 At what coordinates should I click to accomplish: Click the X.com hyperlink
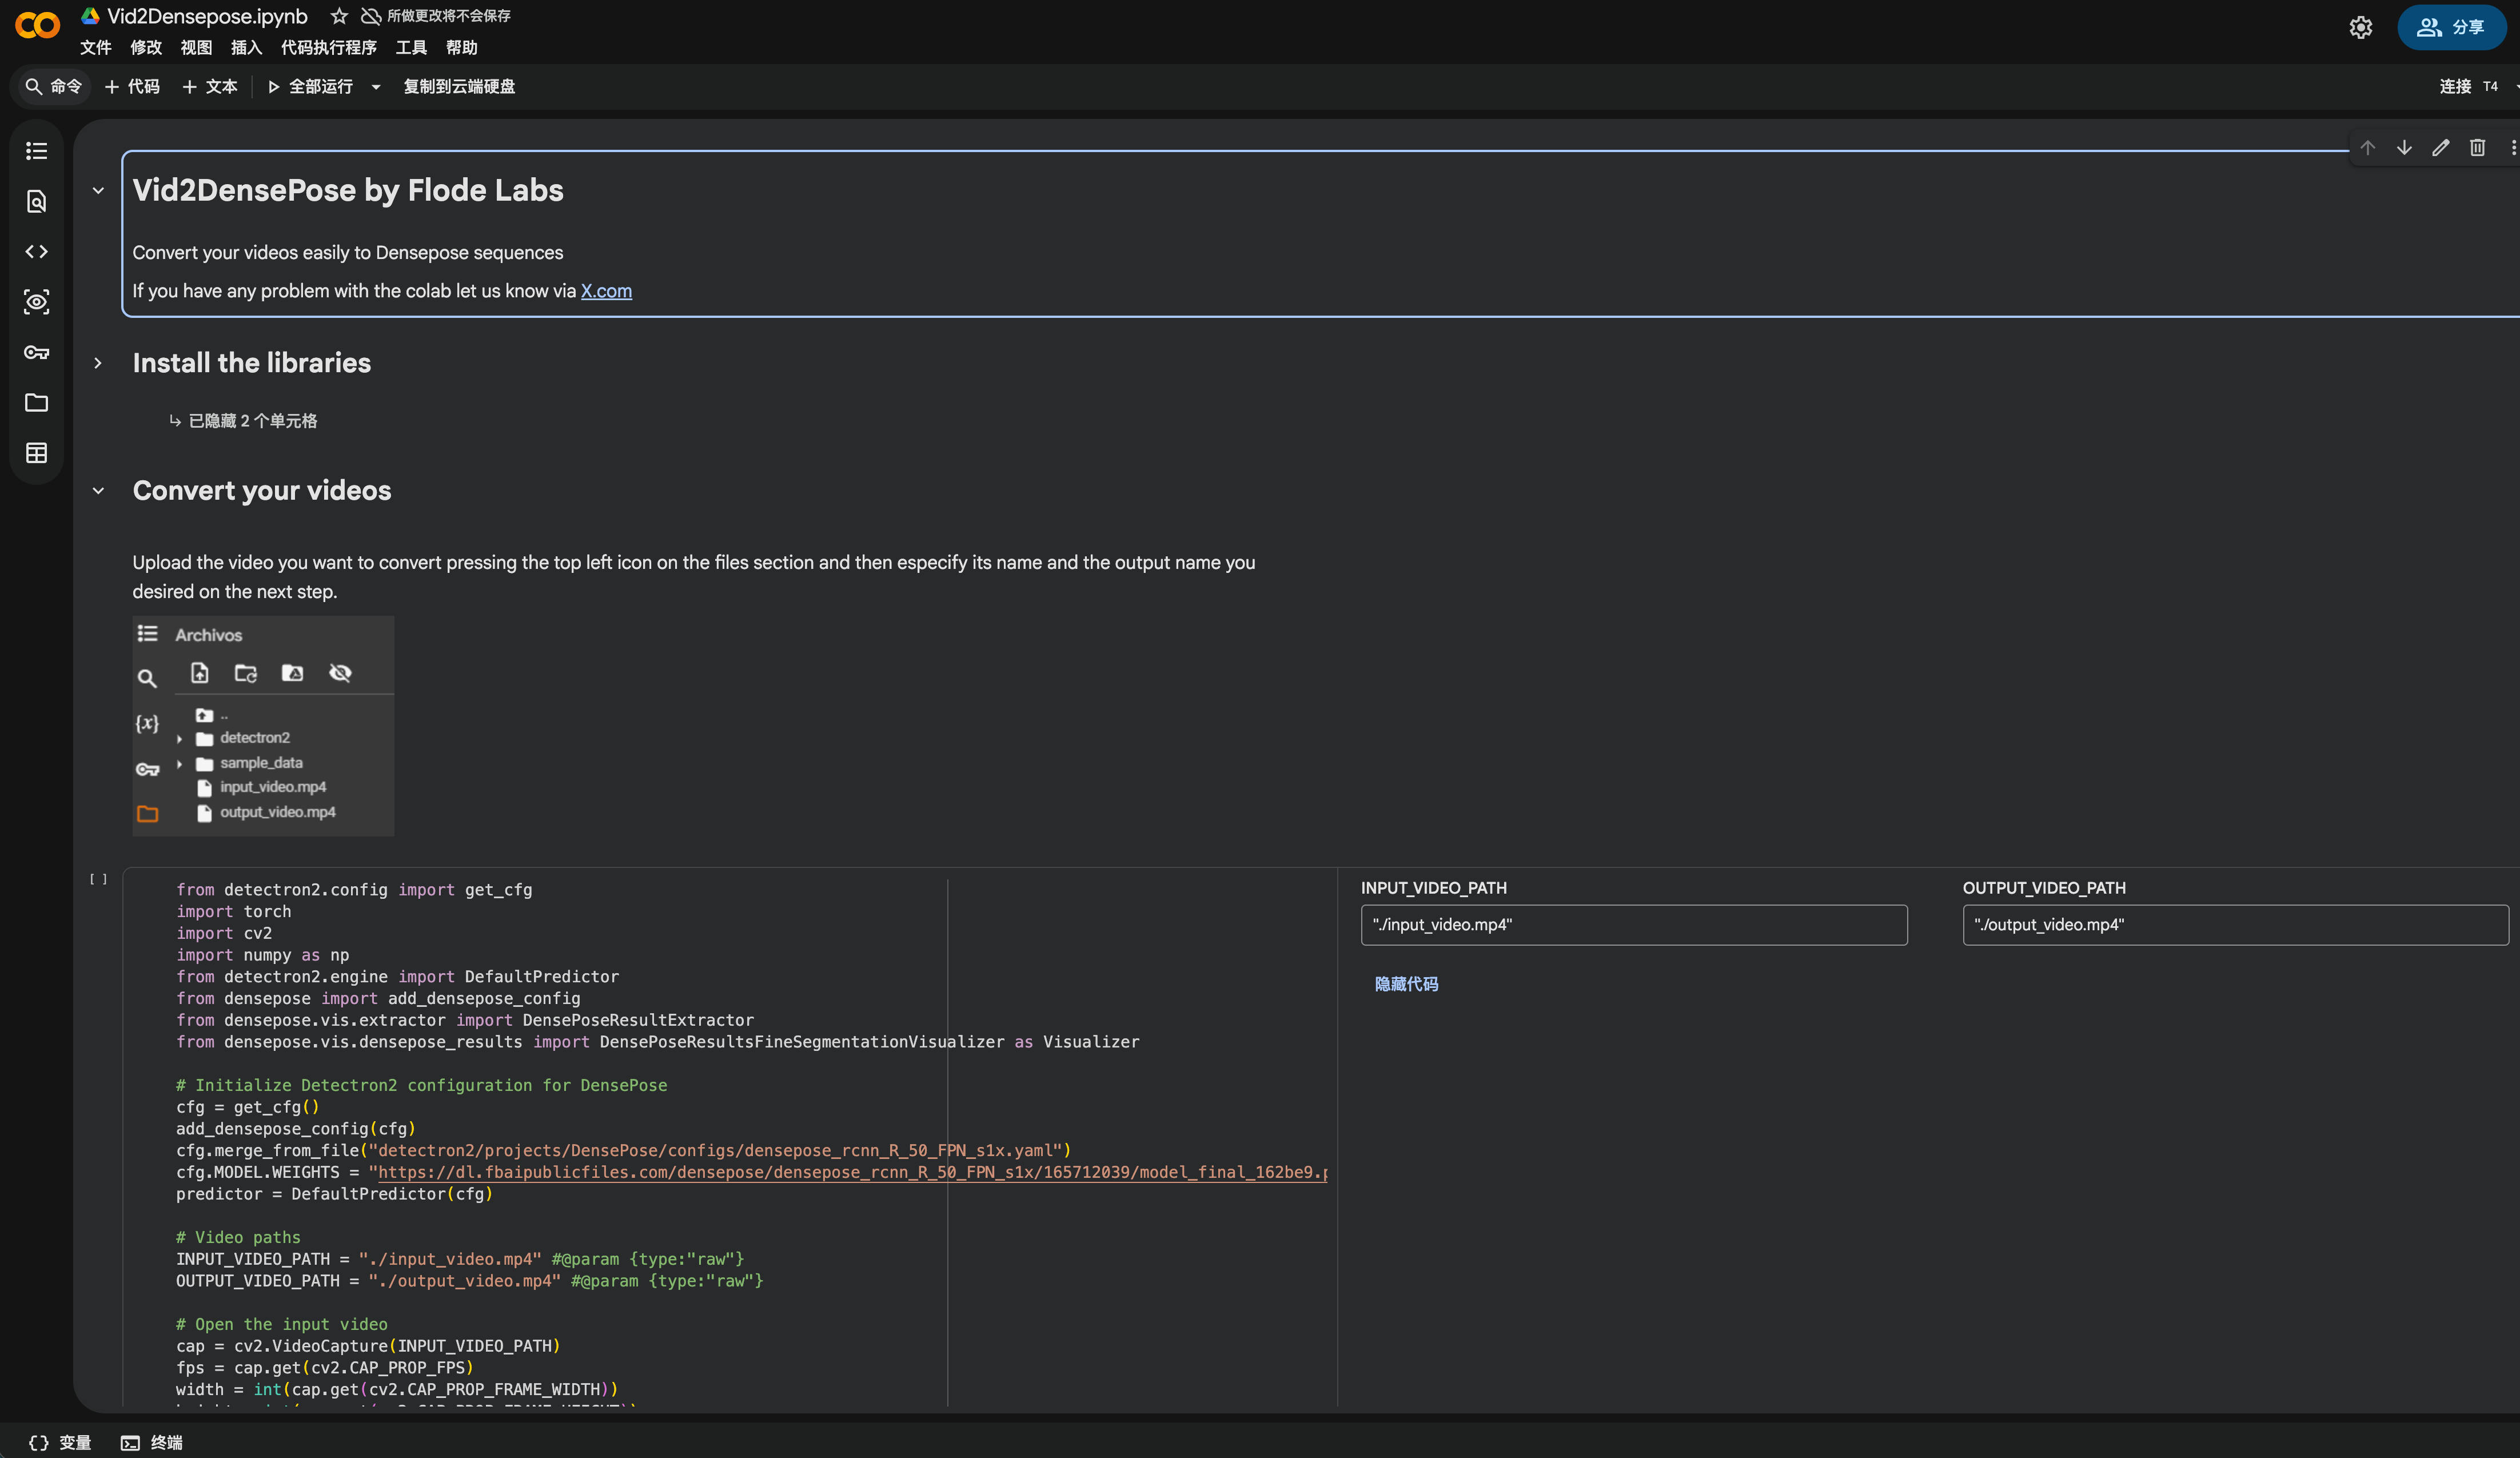tap(606, 291)
